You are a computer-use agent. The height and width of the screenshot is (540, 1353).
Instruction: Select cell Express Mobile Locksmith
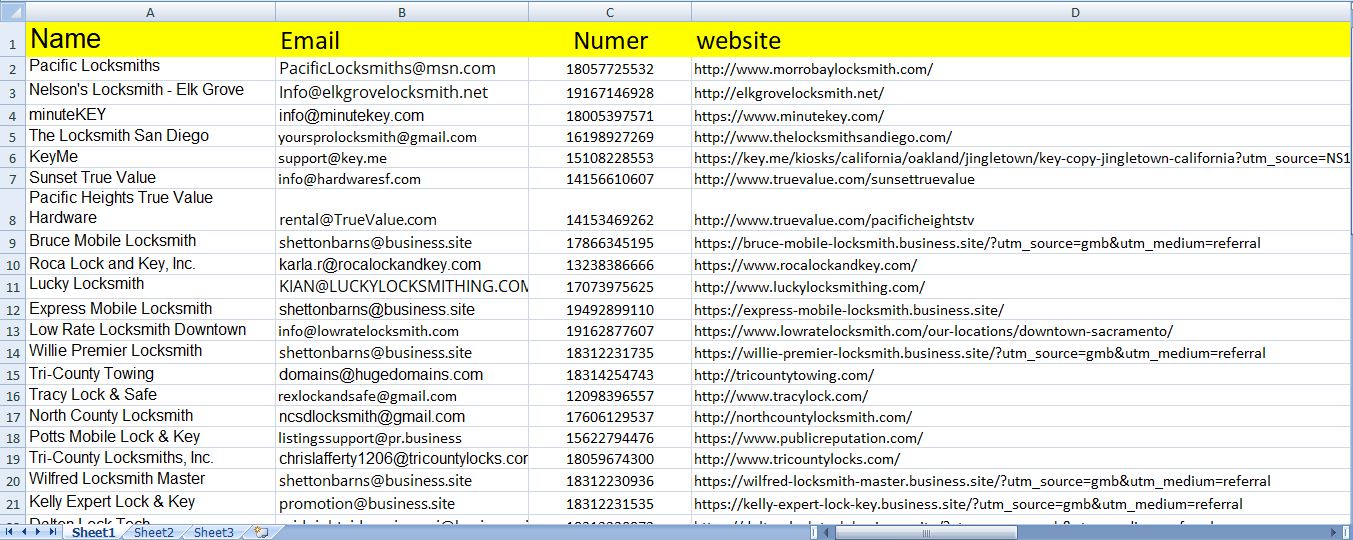(150, 309)
